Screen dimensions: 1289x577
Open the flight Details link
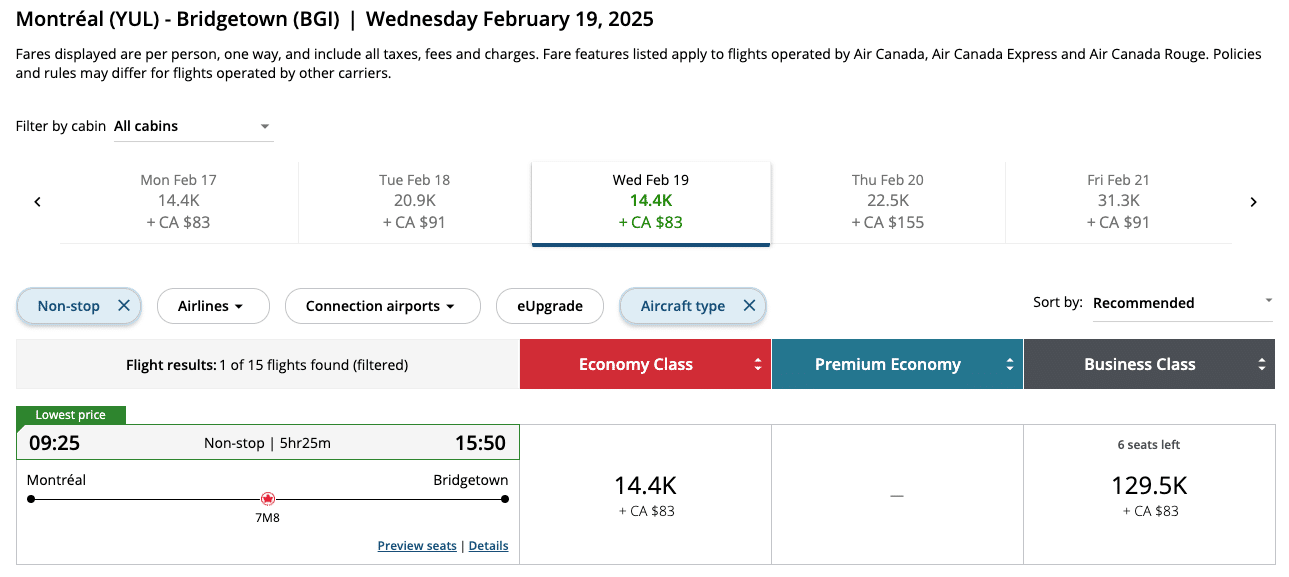488,546
